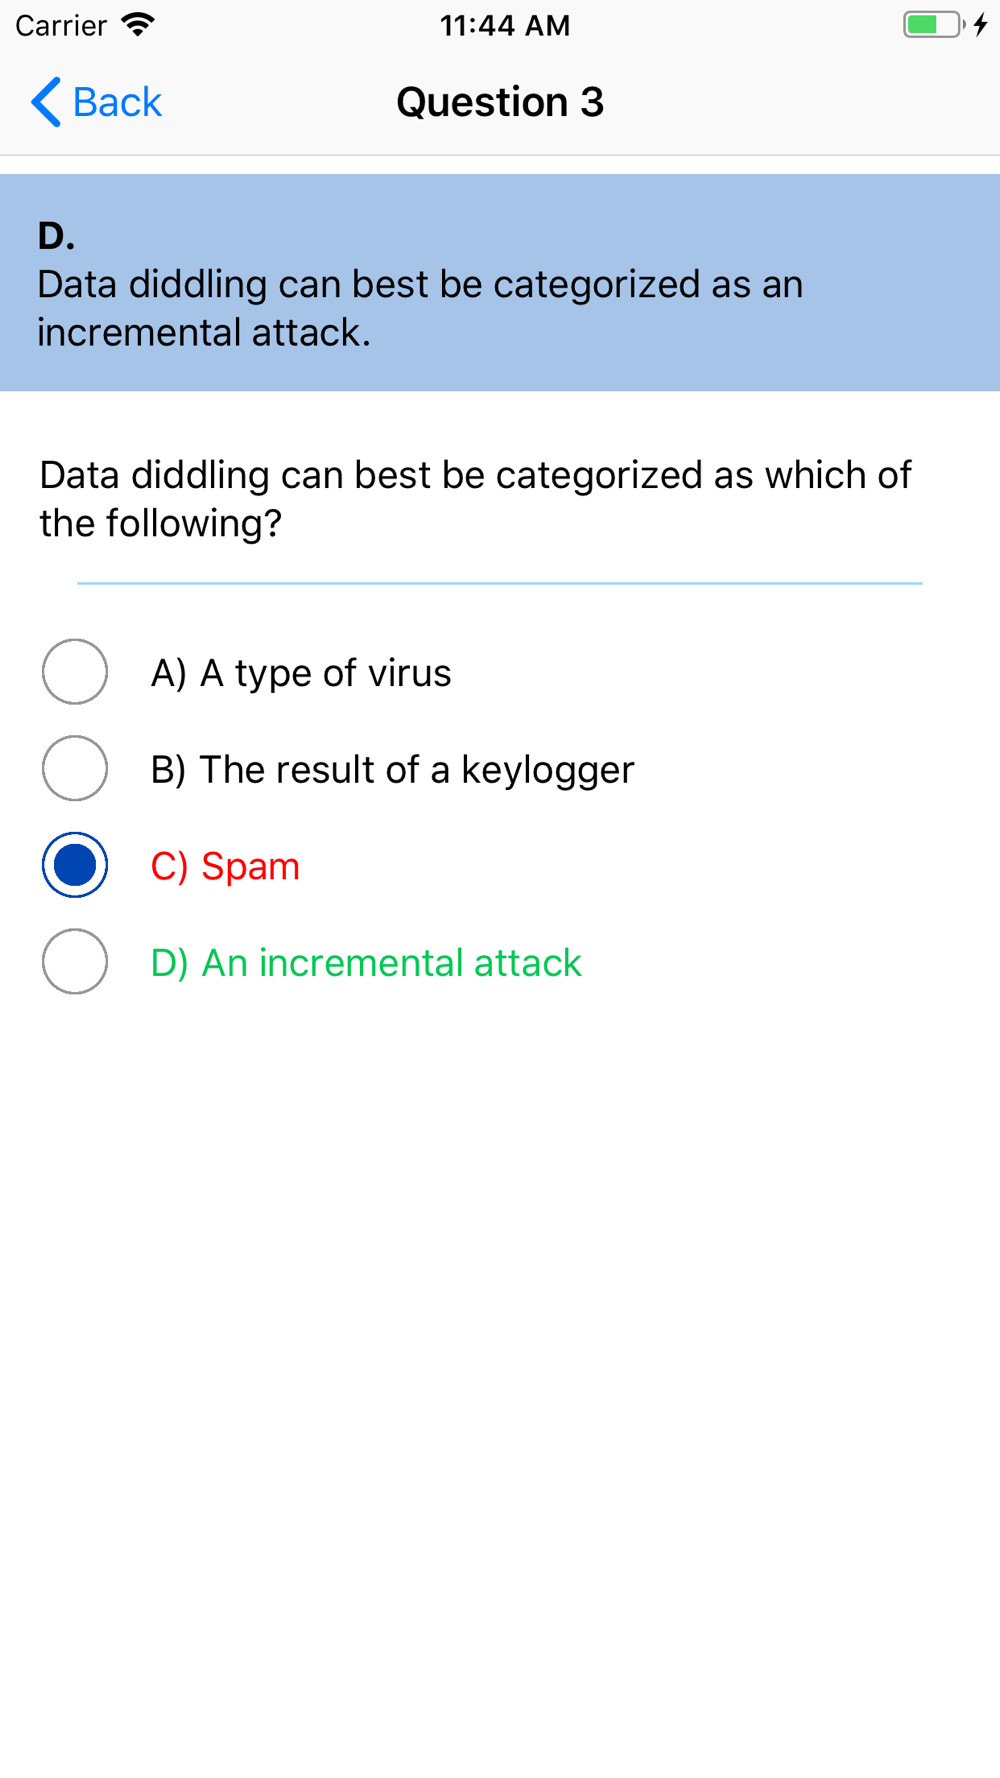The image size is (1000, 1778).
Task: Select radio button for A type of virus
Action: tap(75, 672)
